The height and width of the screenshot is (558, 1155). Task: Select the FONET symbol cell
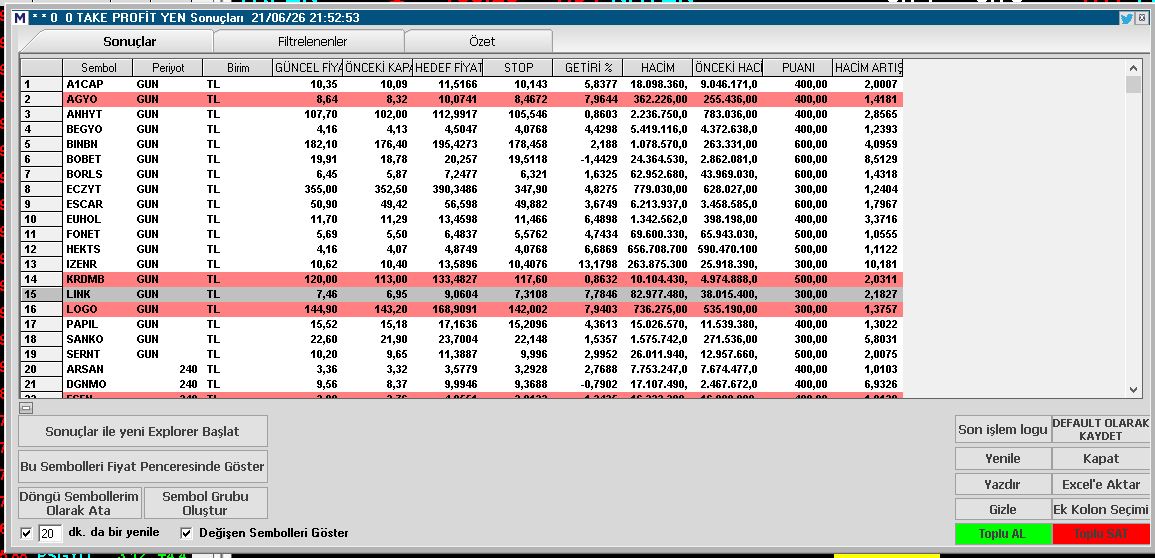[98, 234]
